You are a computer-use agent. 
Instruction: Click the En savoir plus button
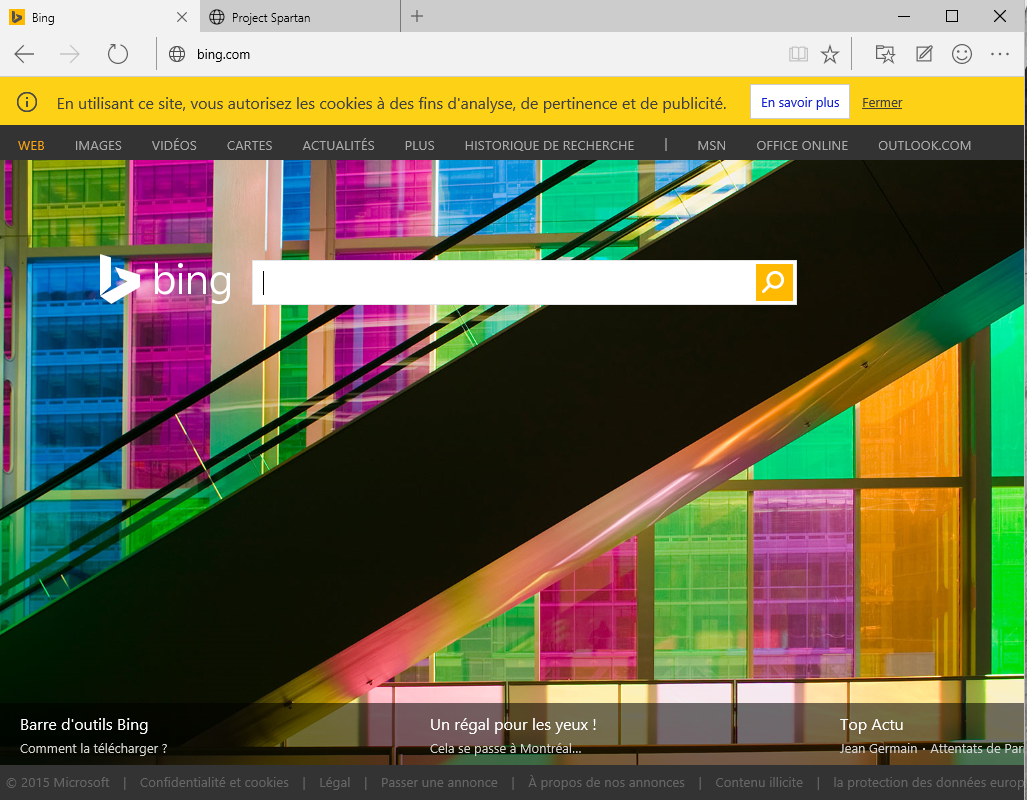pyautogui.click(x=800, y=102)
